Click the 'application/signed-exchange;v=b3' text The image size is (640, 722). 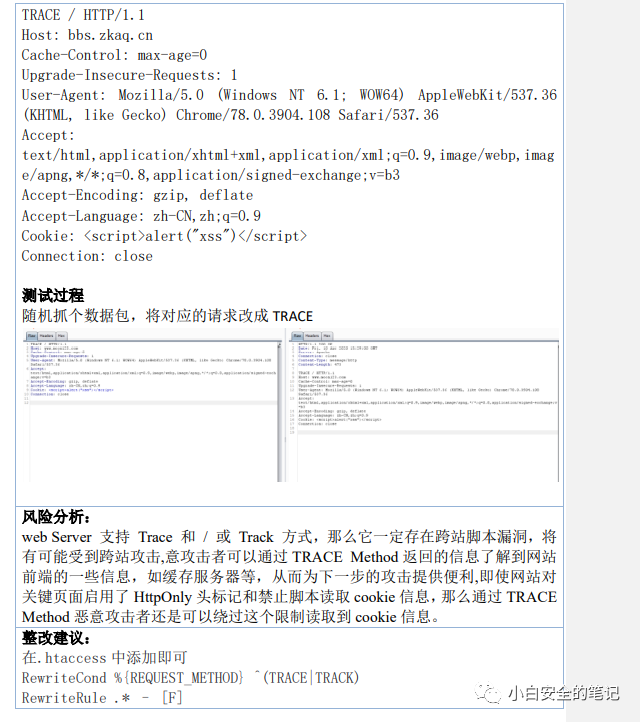point(276,175)
